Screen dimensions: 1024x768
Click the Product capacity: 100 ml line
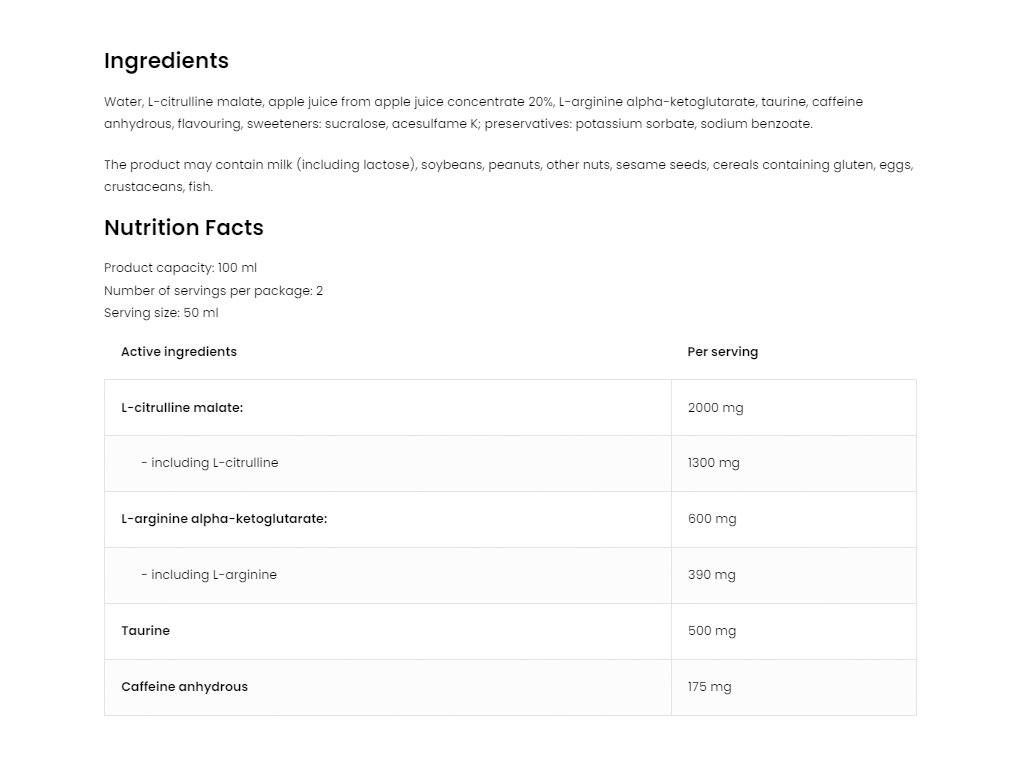[x=180, y=268]
